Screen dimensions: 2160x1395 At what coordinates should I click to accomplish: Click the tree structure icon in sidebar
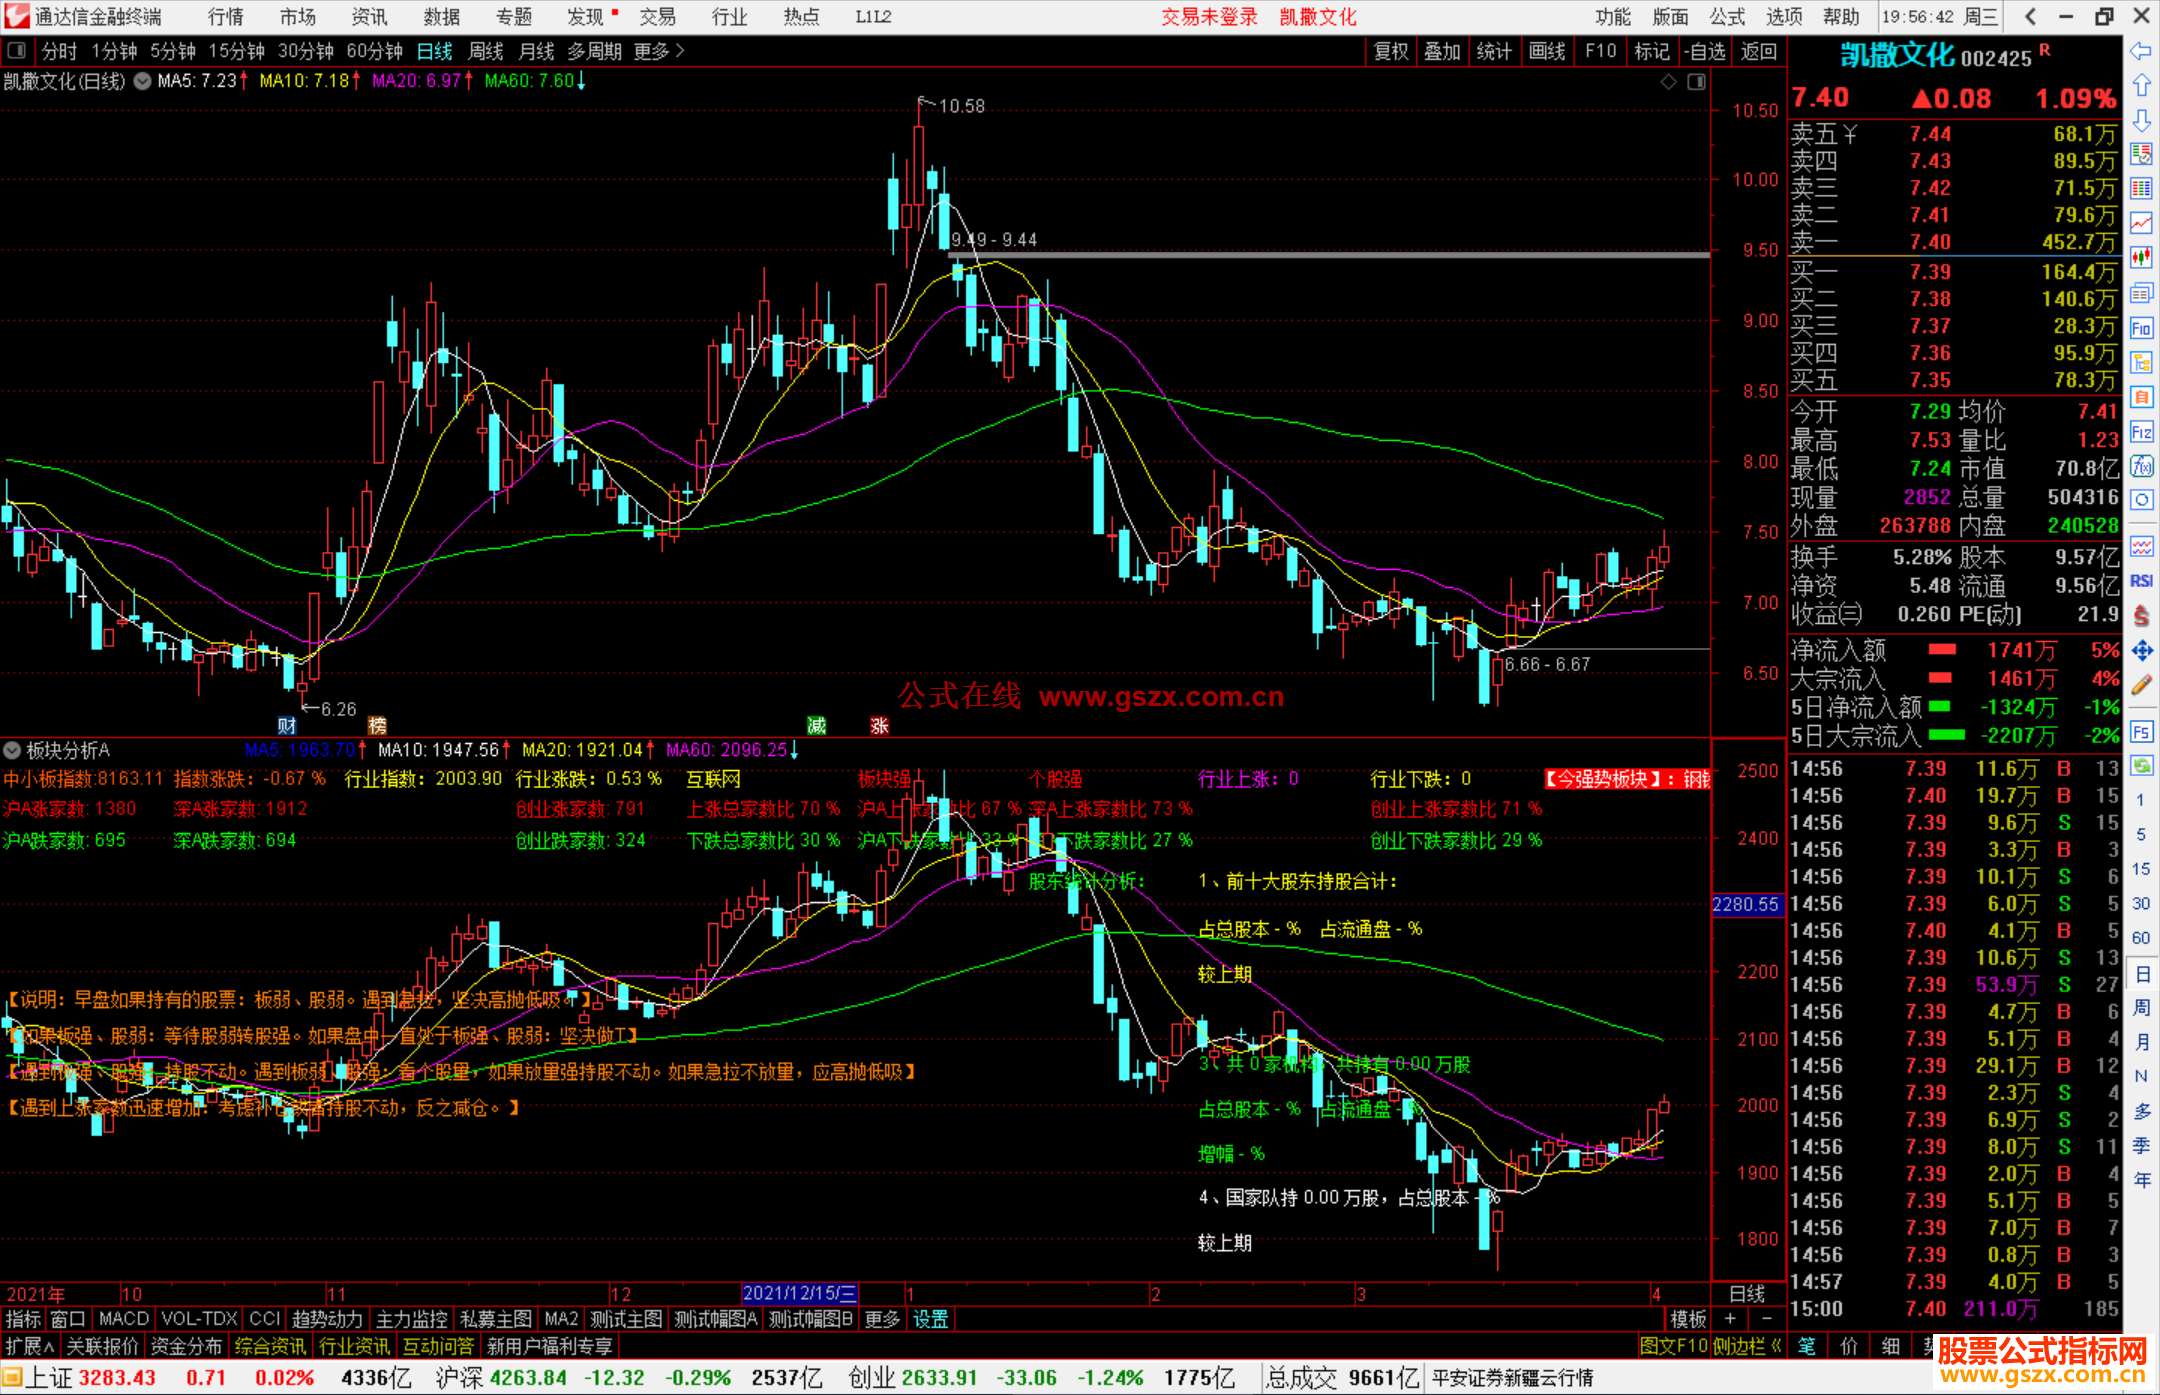point(2141,362)
